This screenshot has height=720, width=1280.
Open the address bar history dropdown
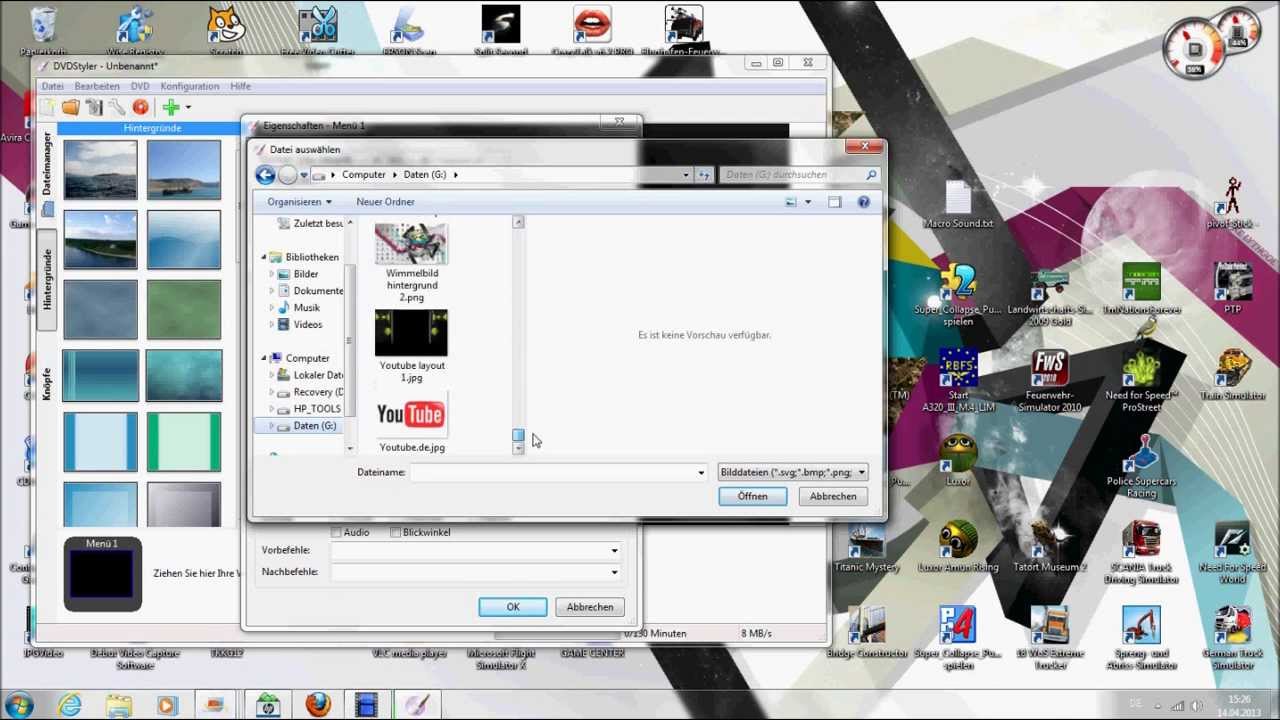(x=686, y=175)
